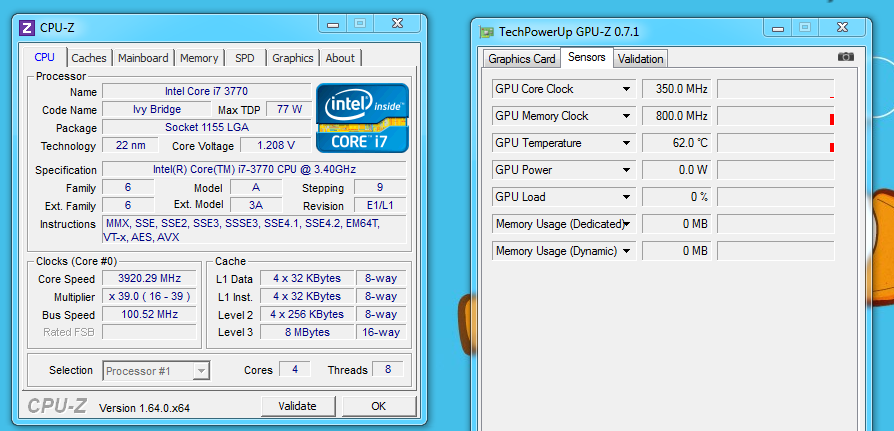The image size is (894, 431).
Task: Click the 0.0 W GPU power value
Action: click(x=677, y=170)
